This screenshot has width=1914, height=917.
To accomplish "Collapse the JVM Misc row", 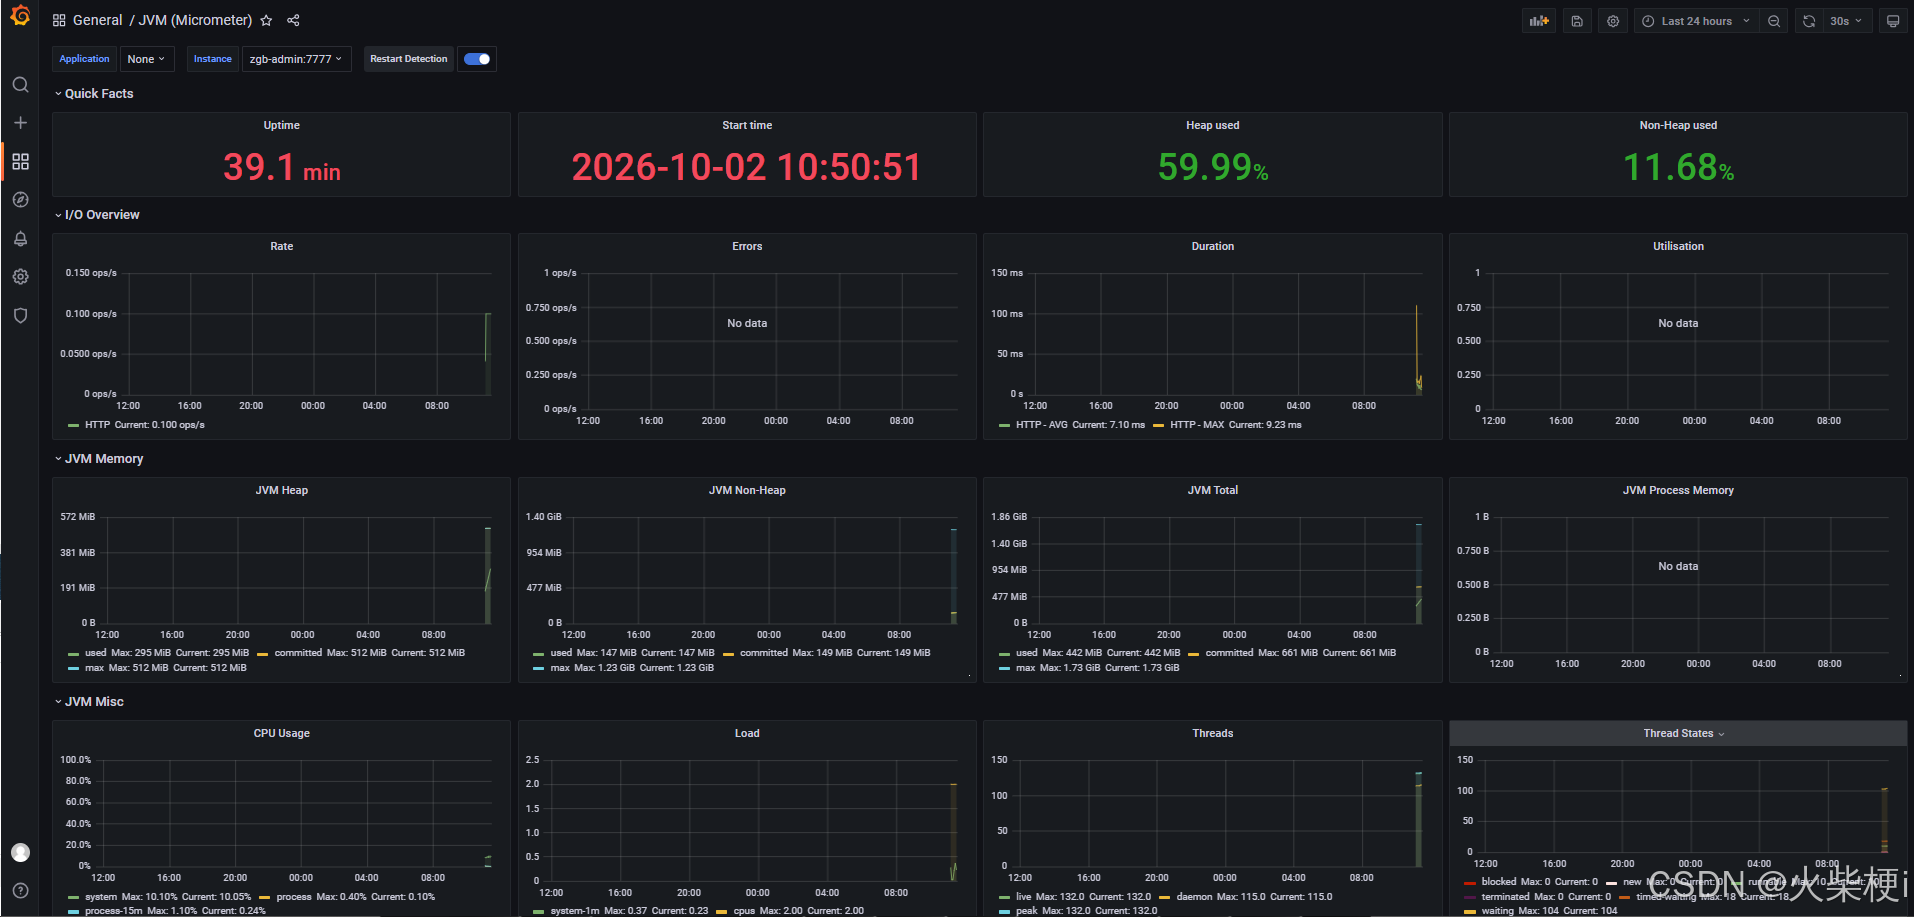I will coord(89,701).
